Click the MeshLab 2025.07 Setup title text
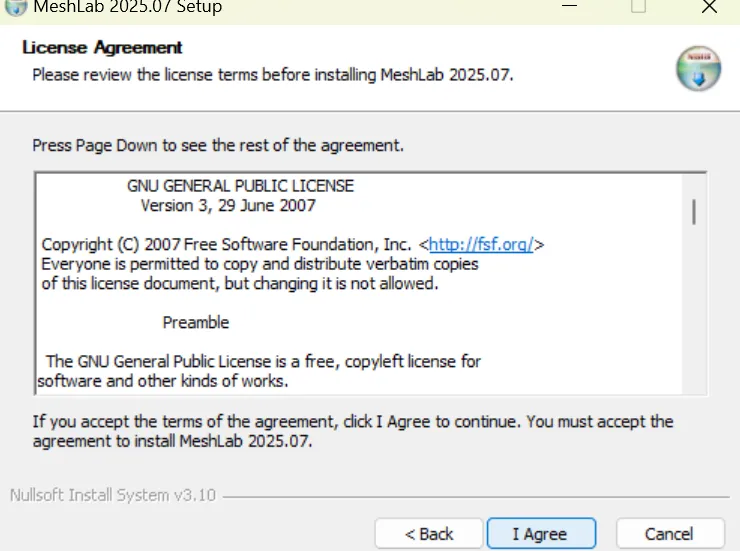Viewport: 740px width, 551px height. [x=128, y=7]
